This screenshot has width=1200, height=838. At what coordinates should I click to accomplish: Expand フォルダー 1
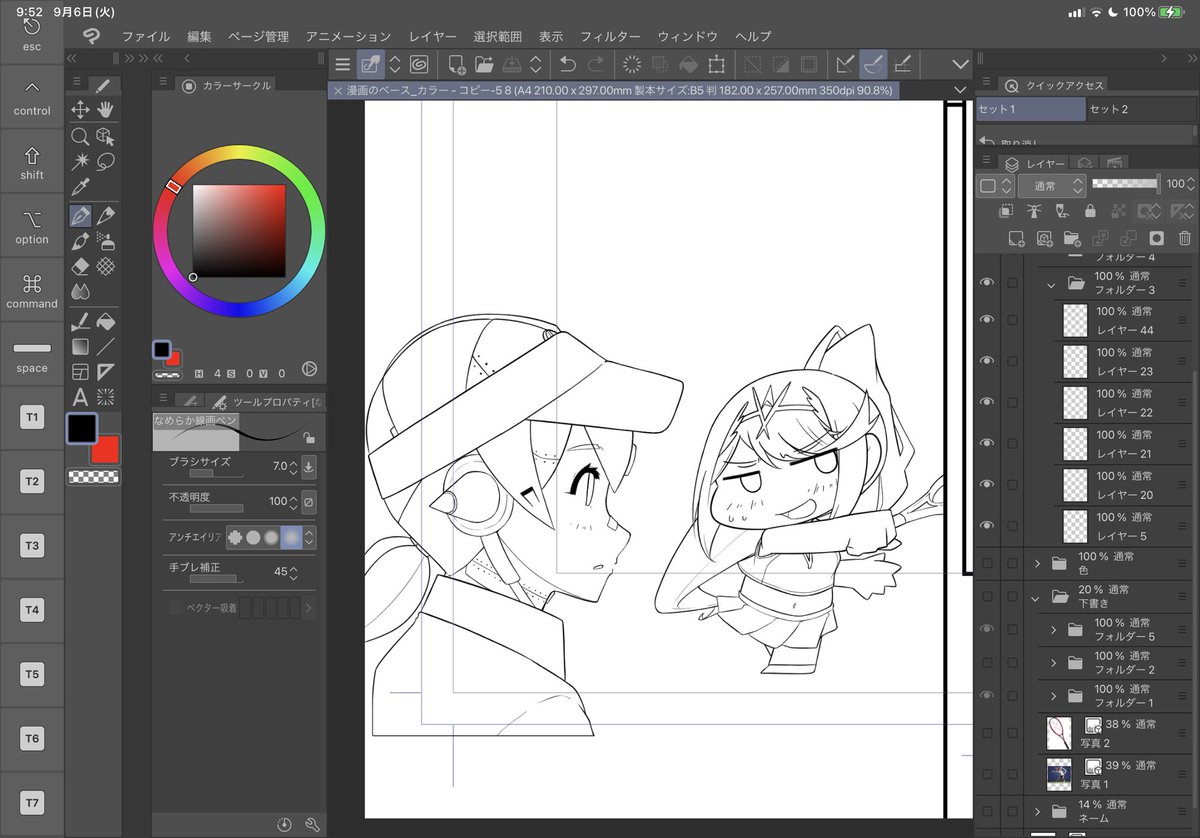click(1053, 695)
